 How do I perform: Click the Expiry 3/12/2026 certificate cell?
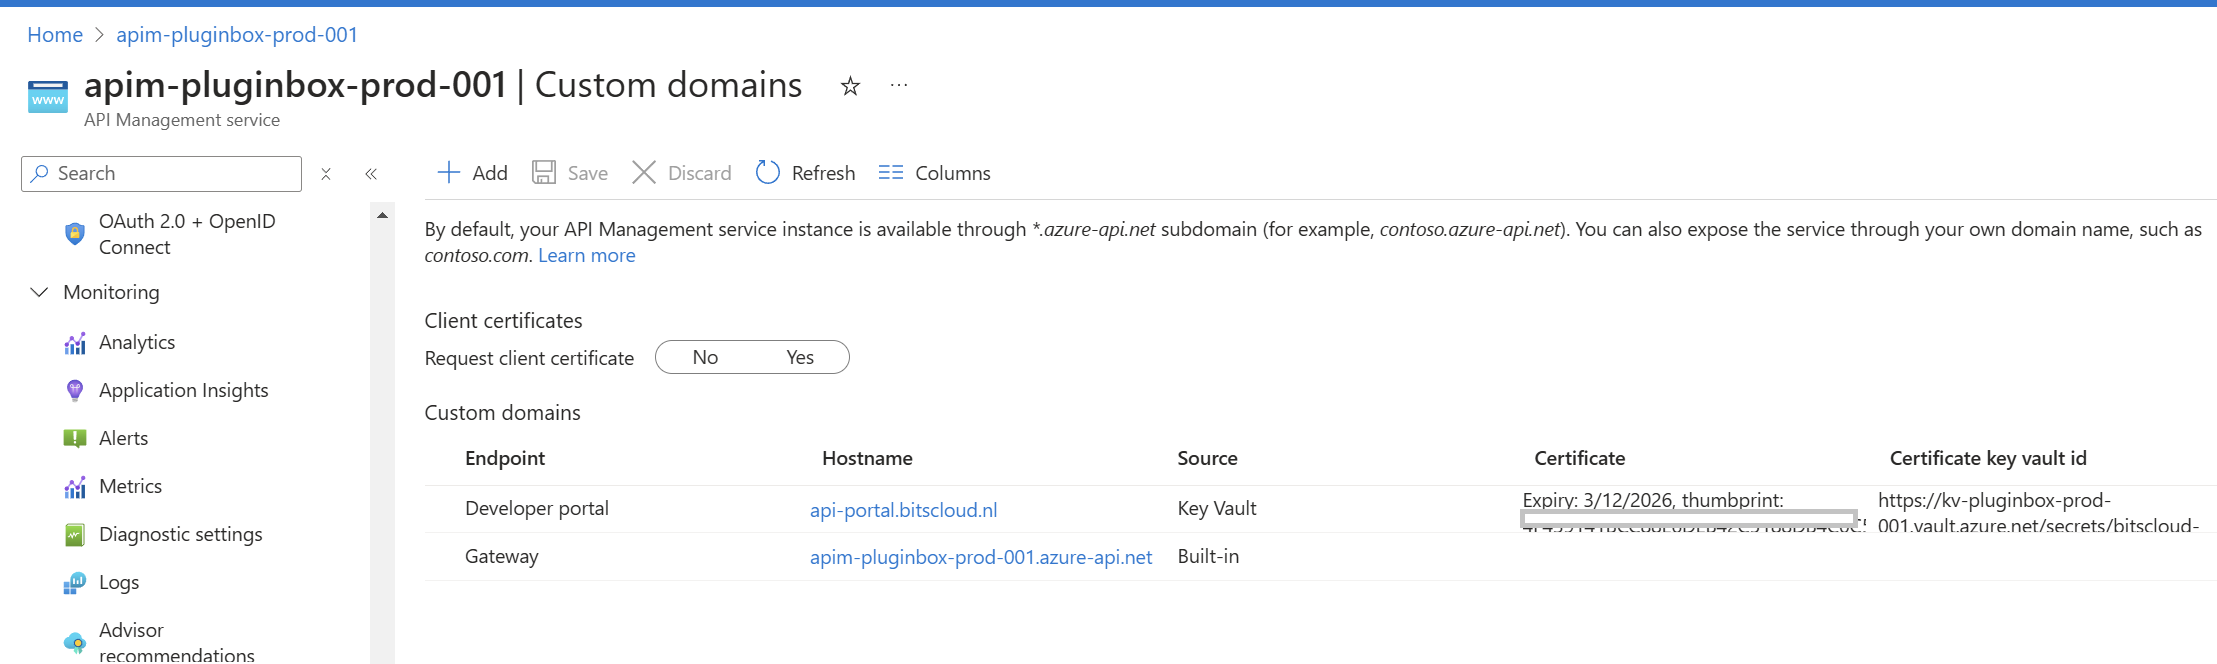[1693, 509]
